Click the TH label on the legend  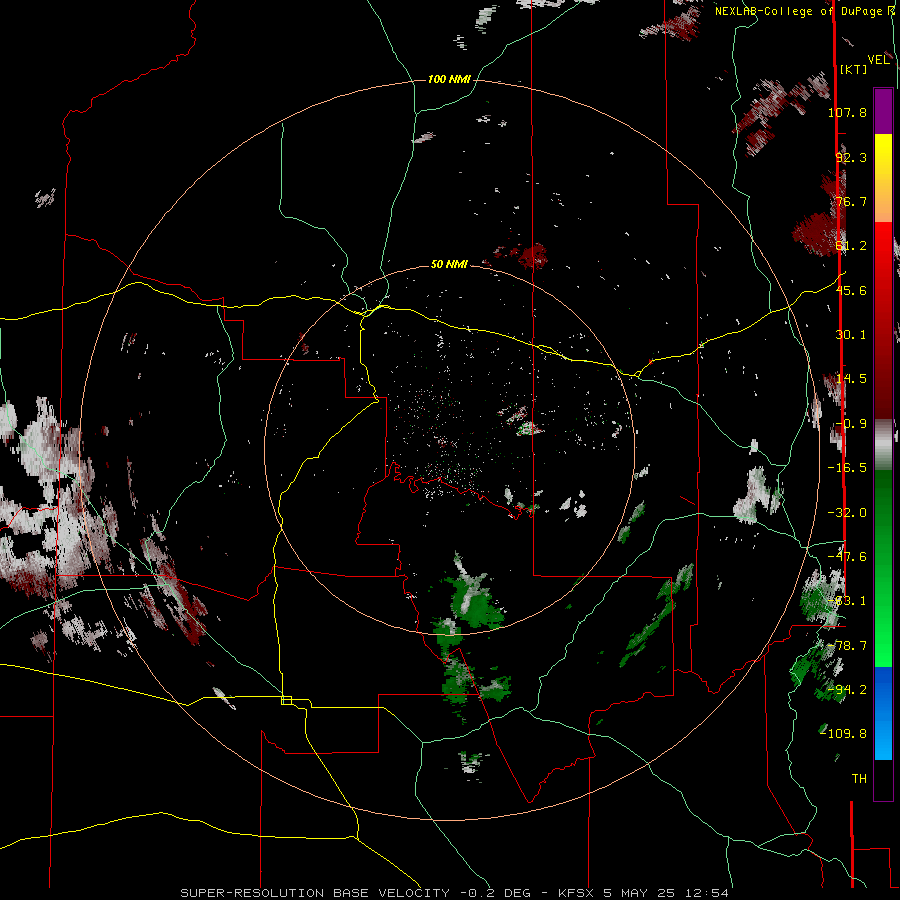tap(859, 779)
